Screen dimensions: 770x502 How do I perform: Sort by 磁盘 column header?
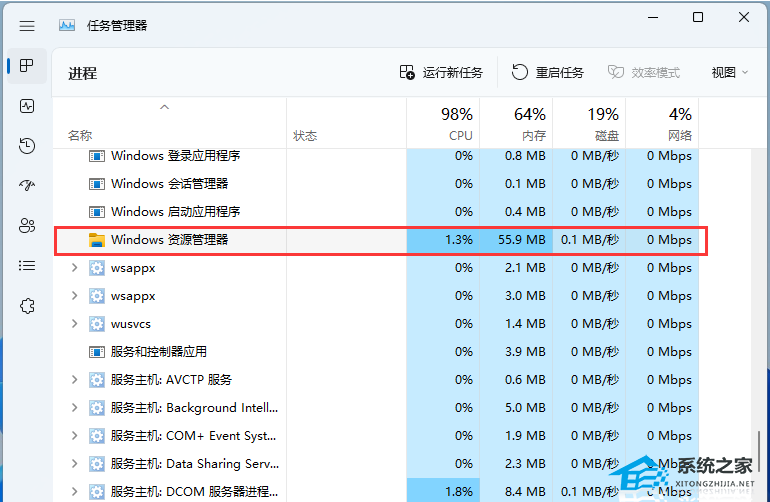click(589, 123)
